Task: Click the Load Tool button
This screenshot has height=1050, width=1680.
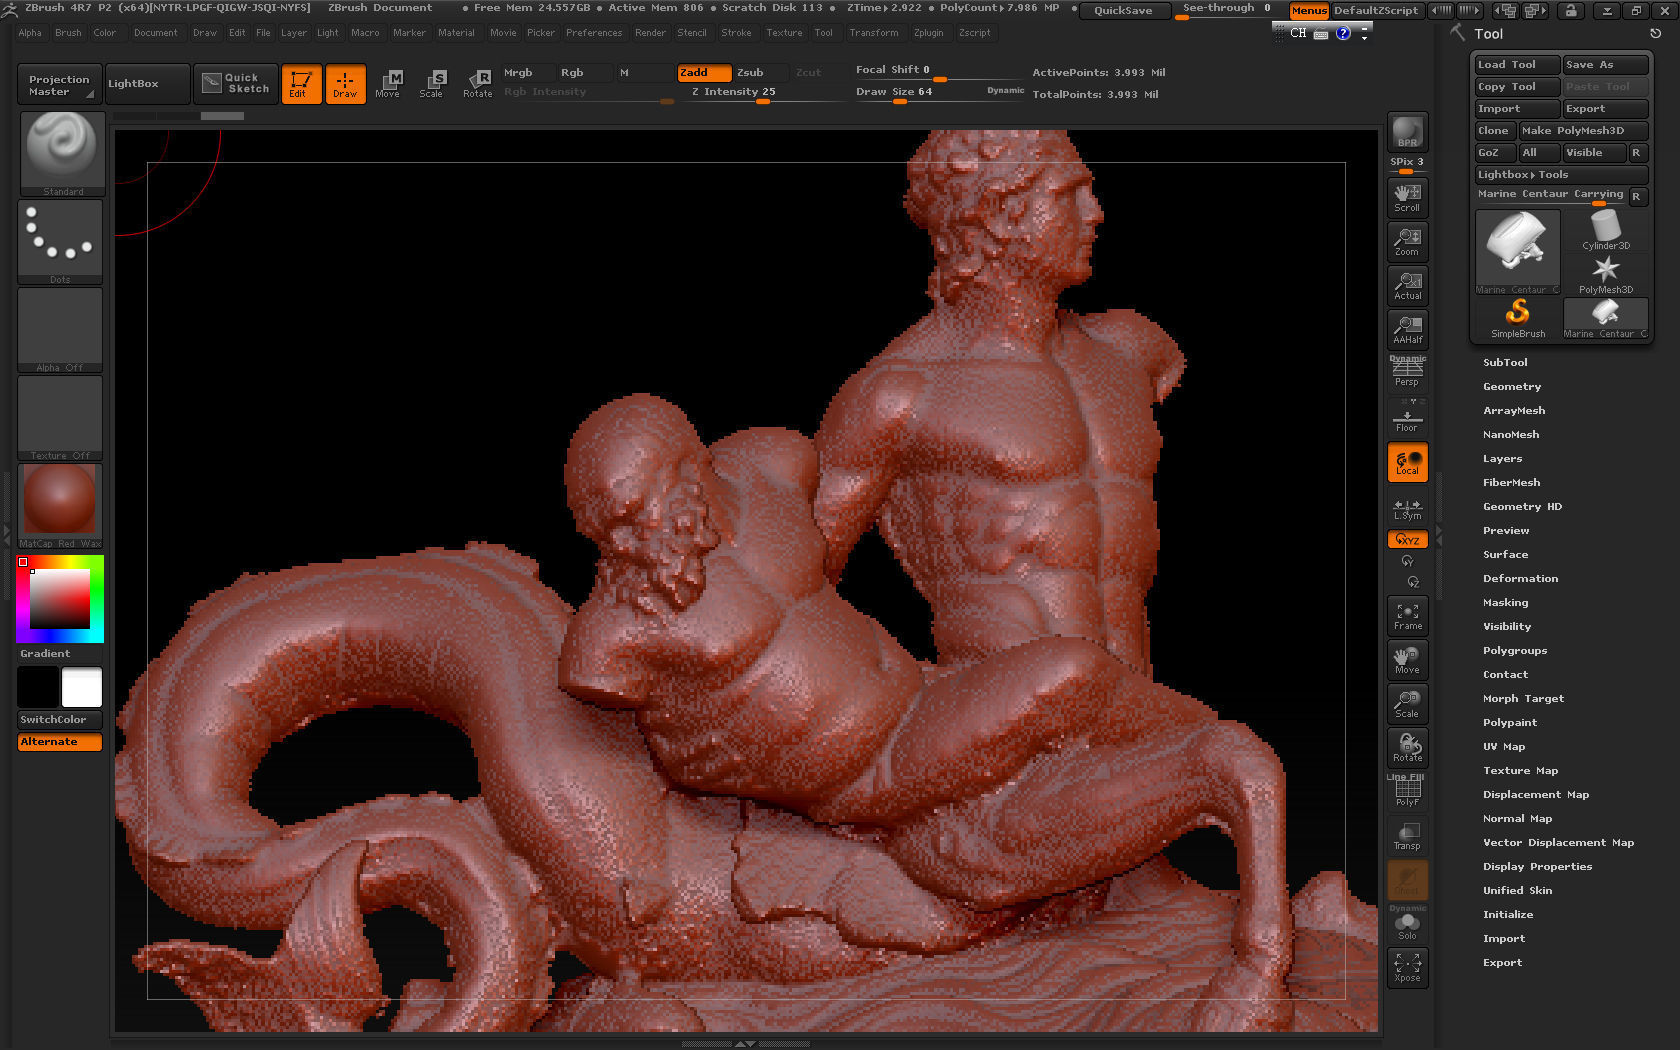Action: pos(1517,65)
